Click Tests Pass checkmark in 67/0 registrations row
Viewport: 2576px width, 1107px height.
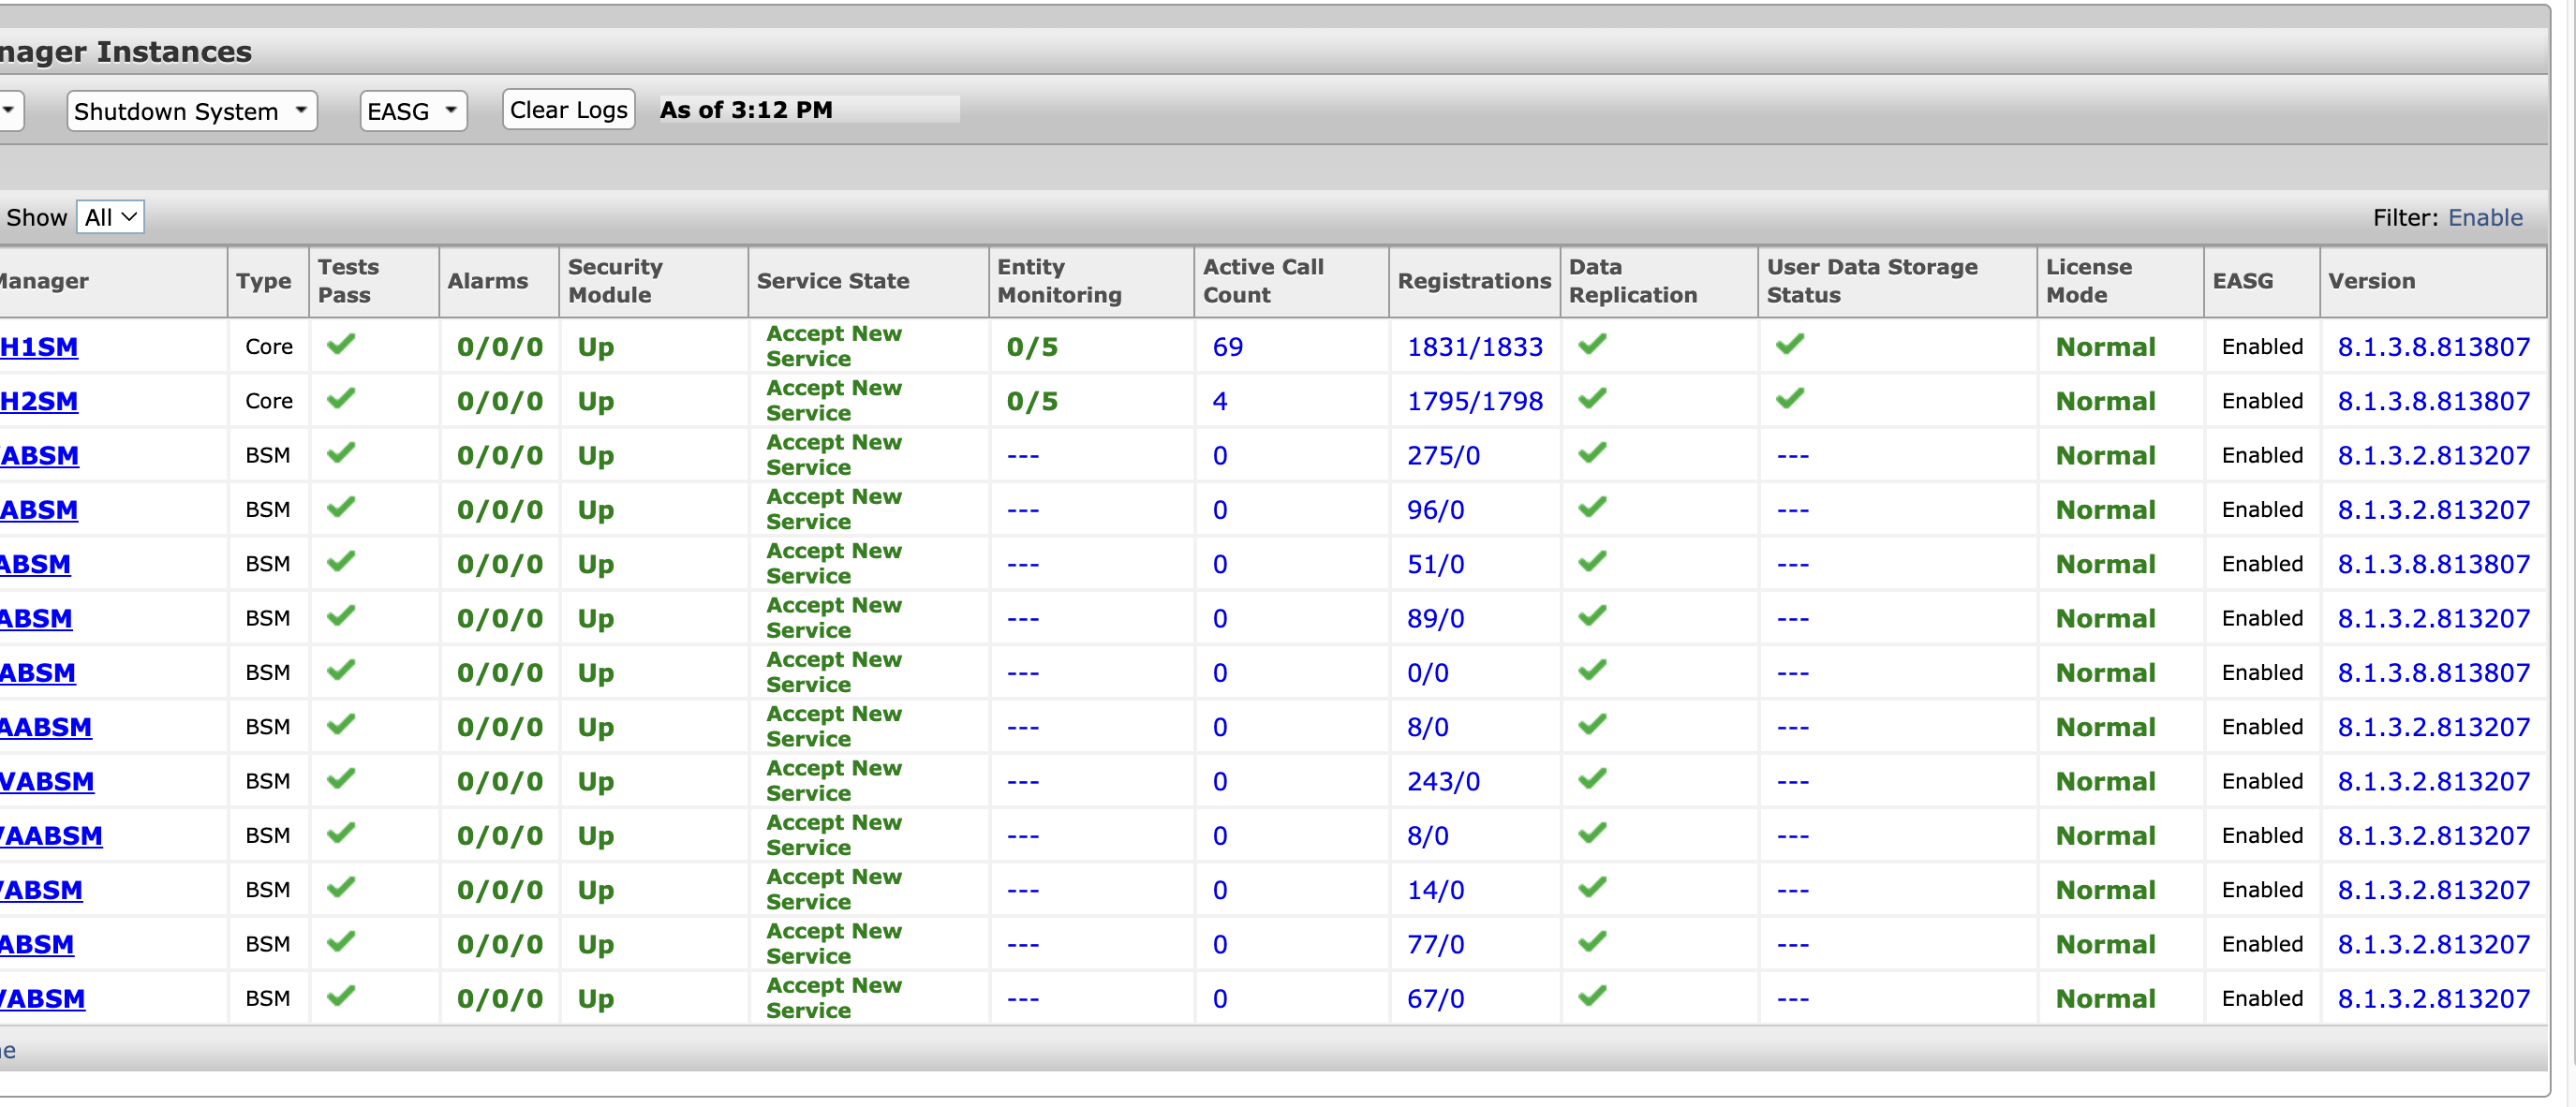341,997
